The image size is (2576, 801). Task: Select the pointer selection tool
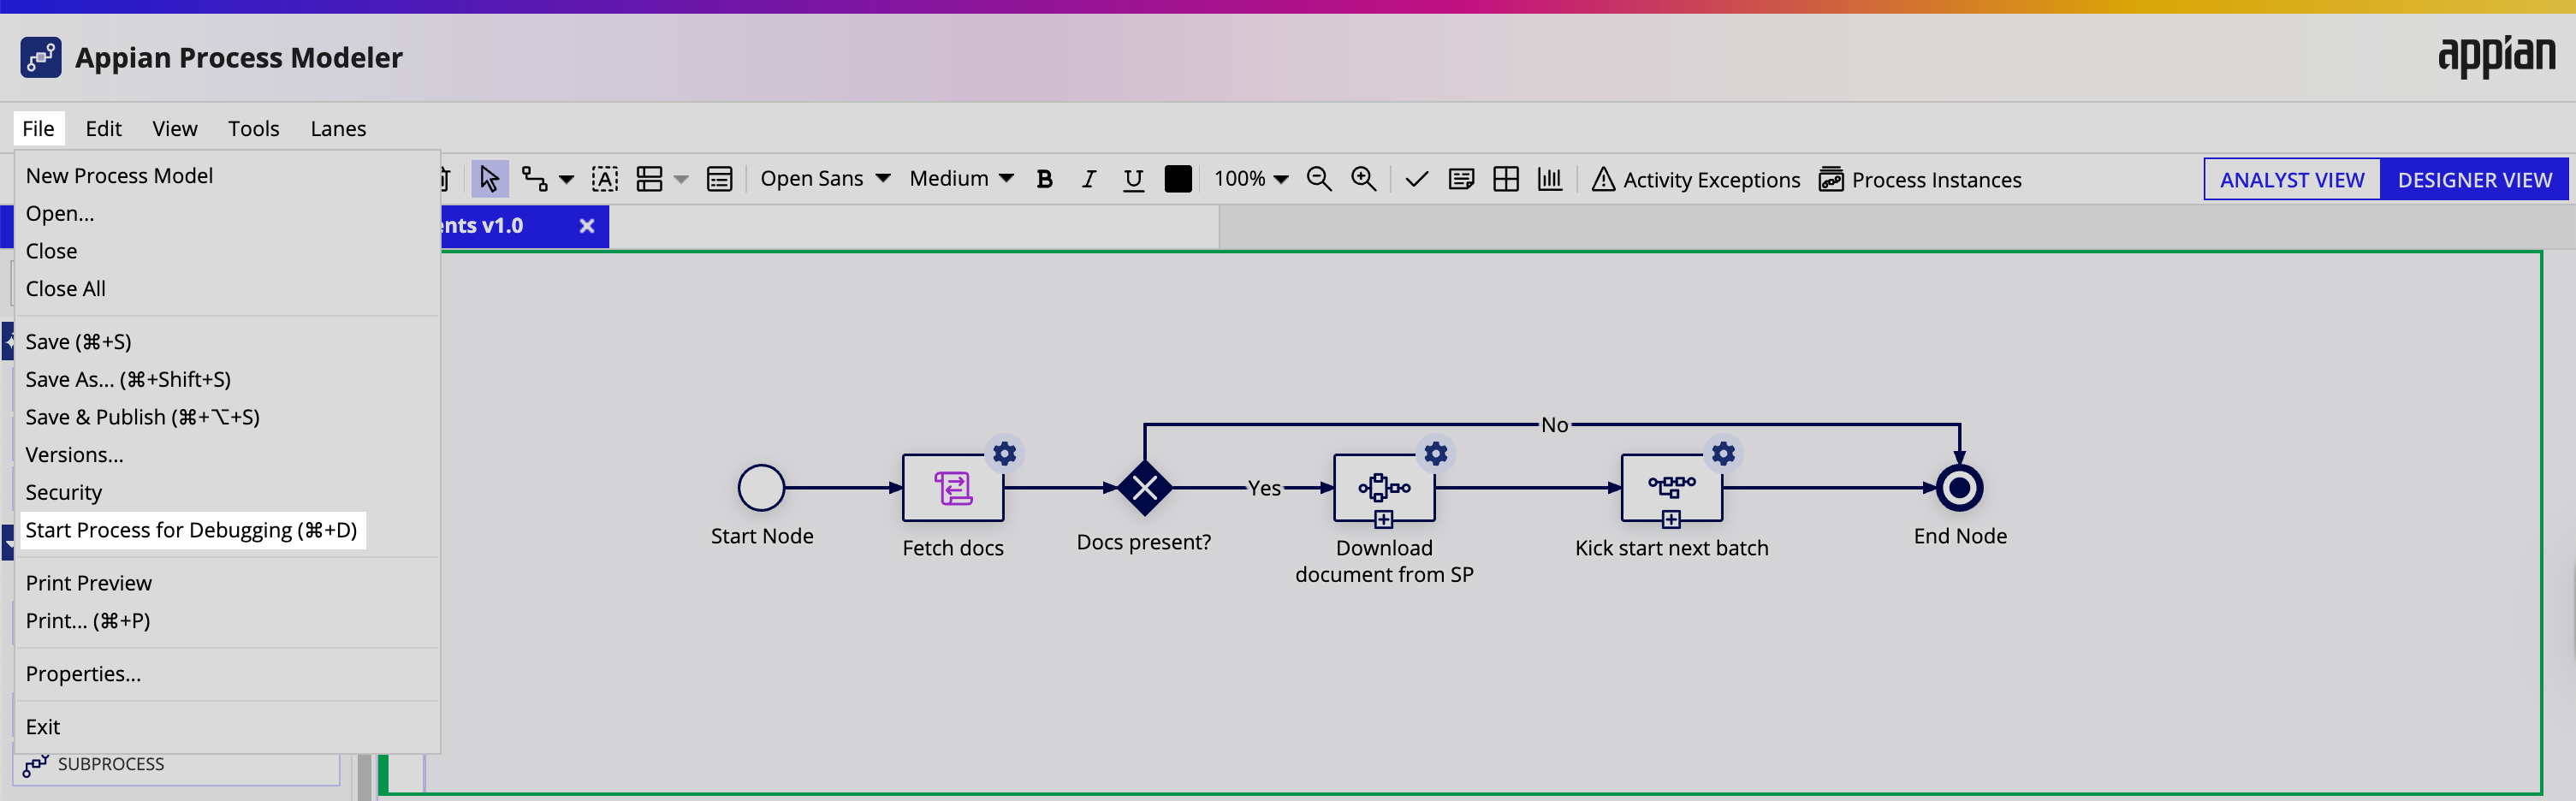(489, 179)
